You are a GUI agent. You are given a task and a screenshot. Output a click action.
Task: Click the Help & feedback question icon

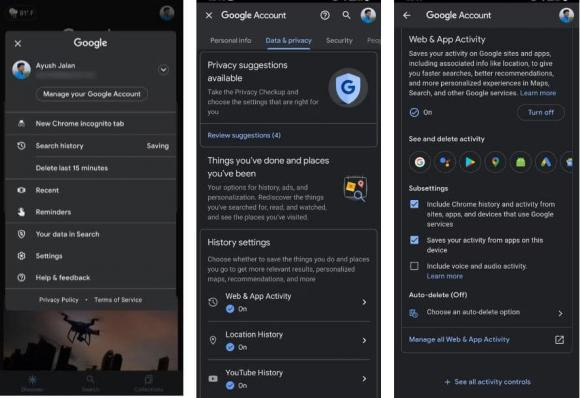21,277
